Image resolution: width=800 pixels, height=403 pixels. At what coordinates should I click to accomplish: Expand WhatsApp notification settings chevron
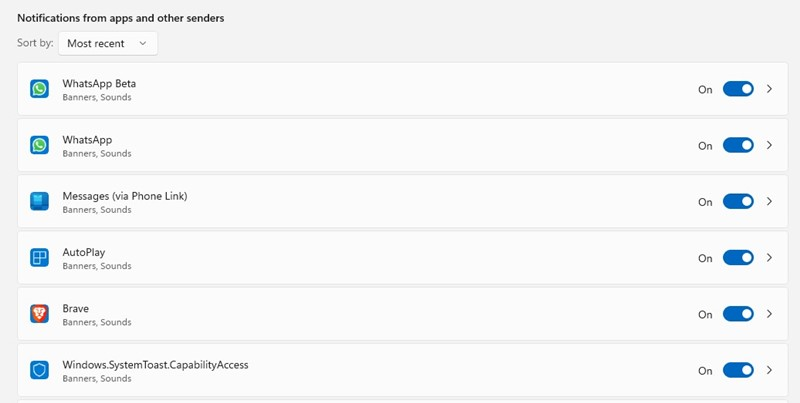coord(769,145)
